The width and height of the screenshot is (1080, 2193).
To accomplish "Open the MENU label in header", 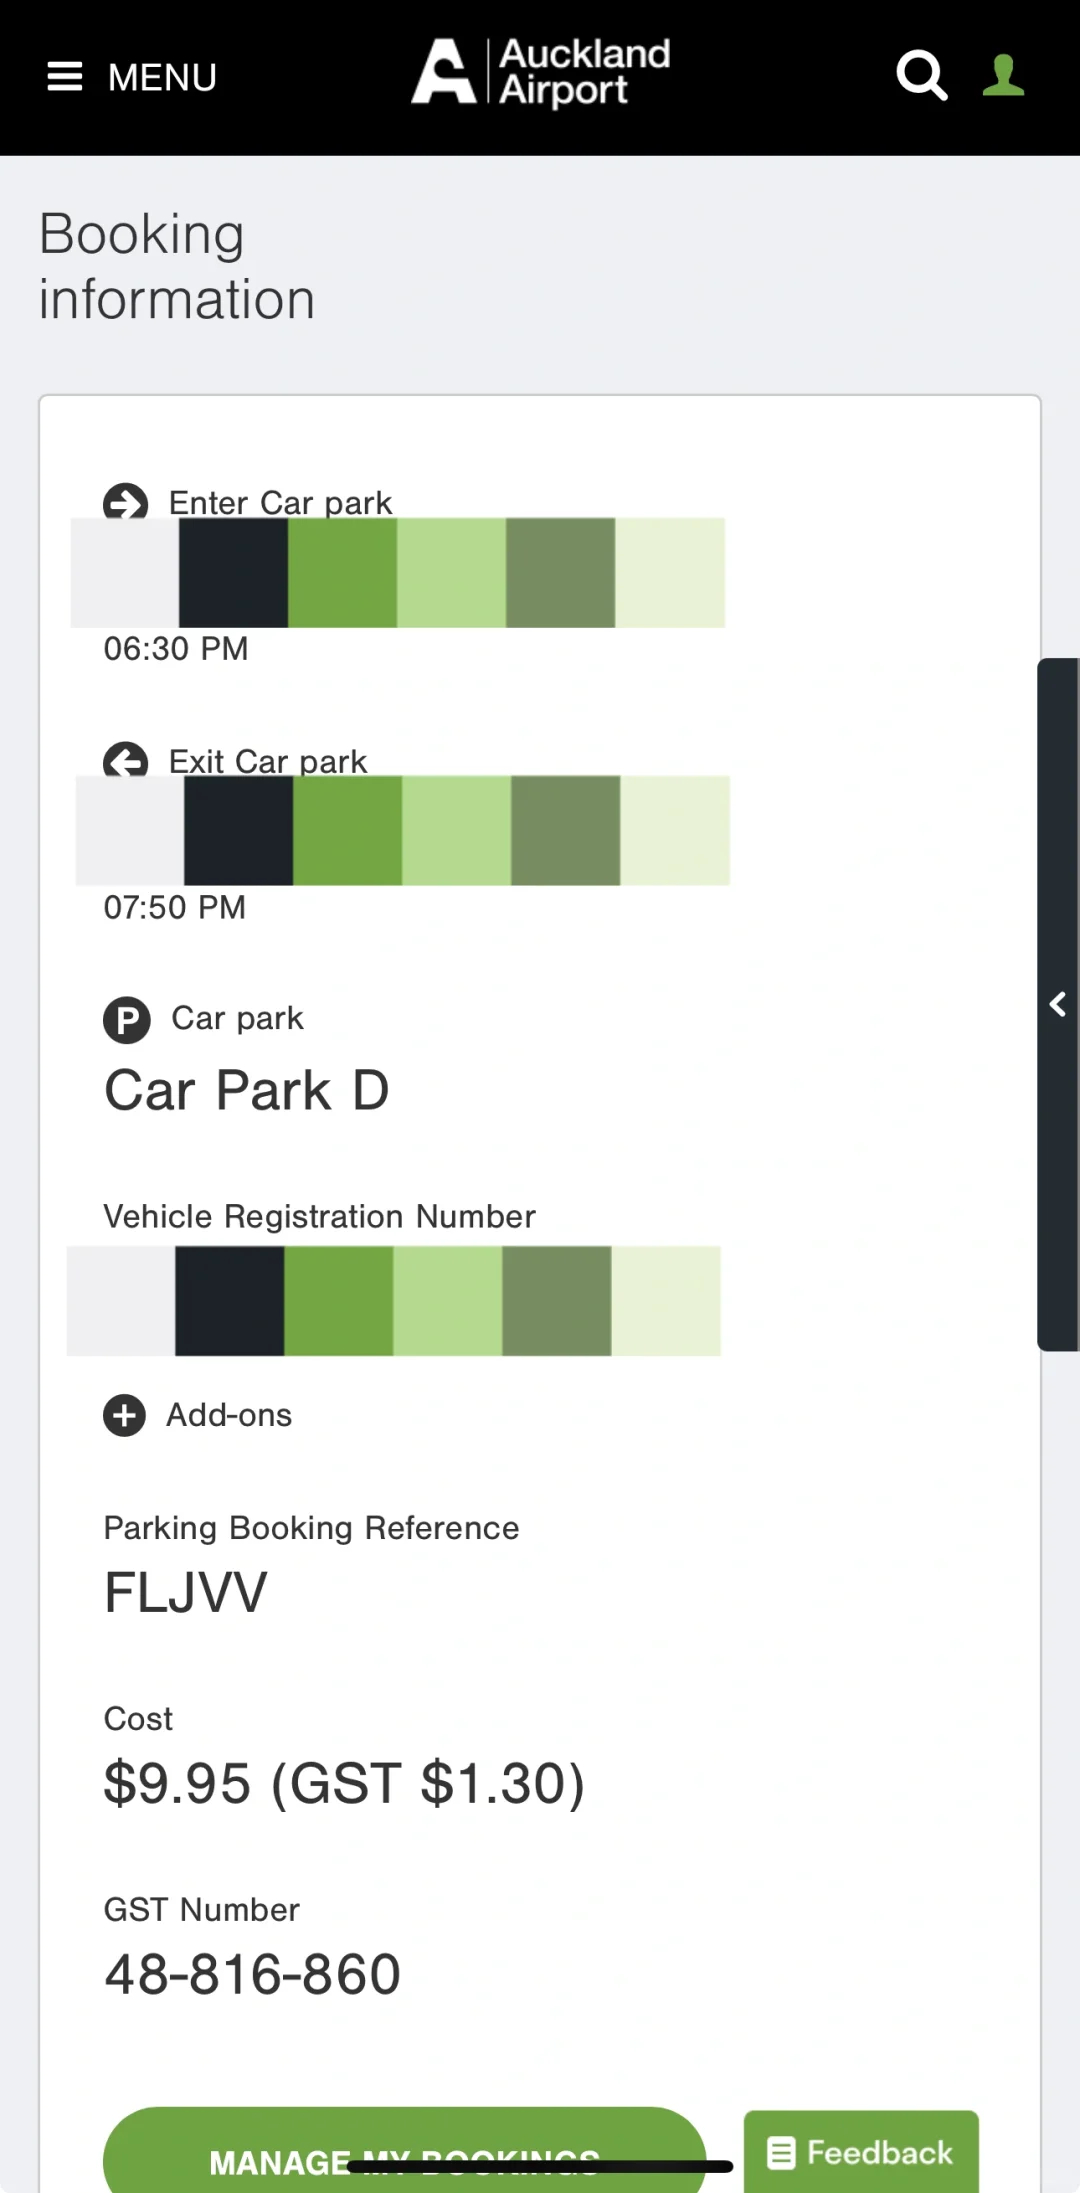I will [162, 77].
